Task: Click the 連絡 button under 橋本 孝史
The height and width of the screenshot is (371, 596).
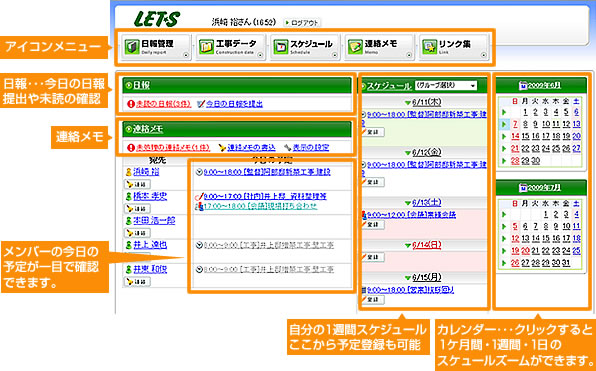Action: tap(138, 209)
